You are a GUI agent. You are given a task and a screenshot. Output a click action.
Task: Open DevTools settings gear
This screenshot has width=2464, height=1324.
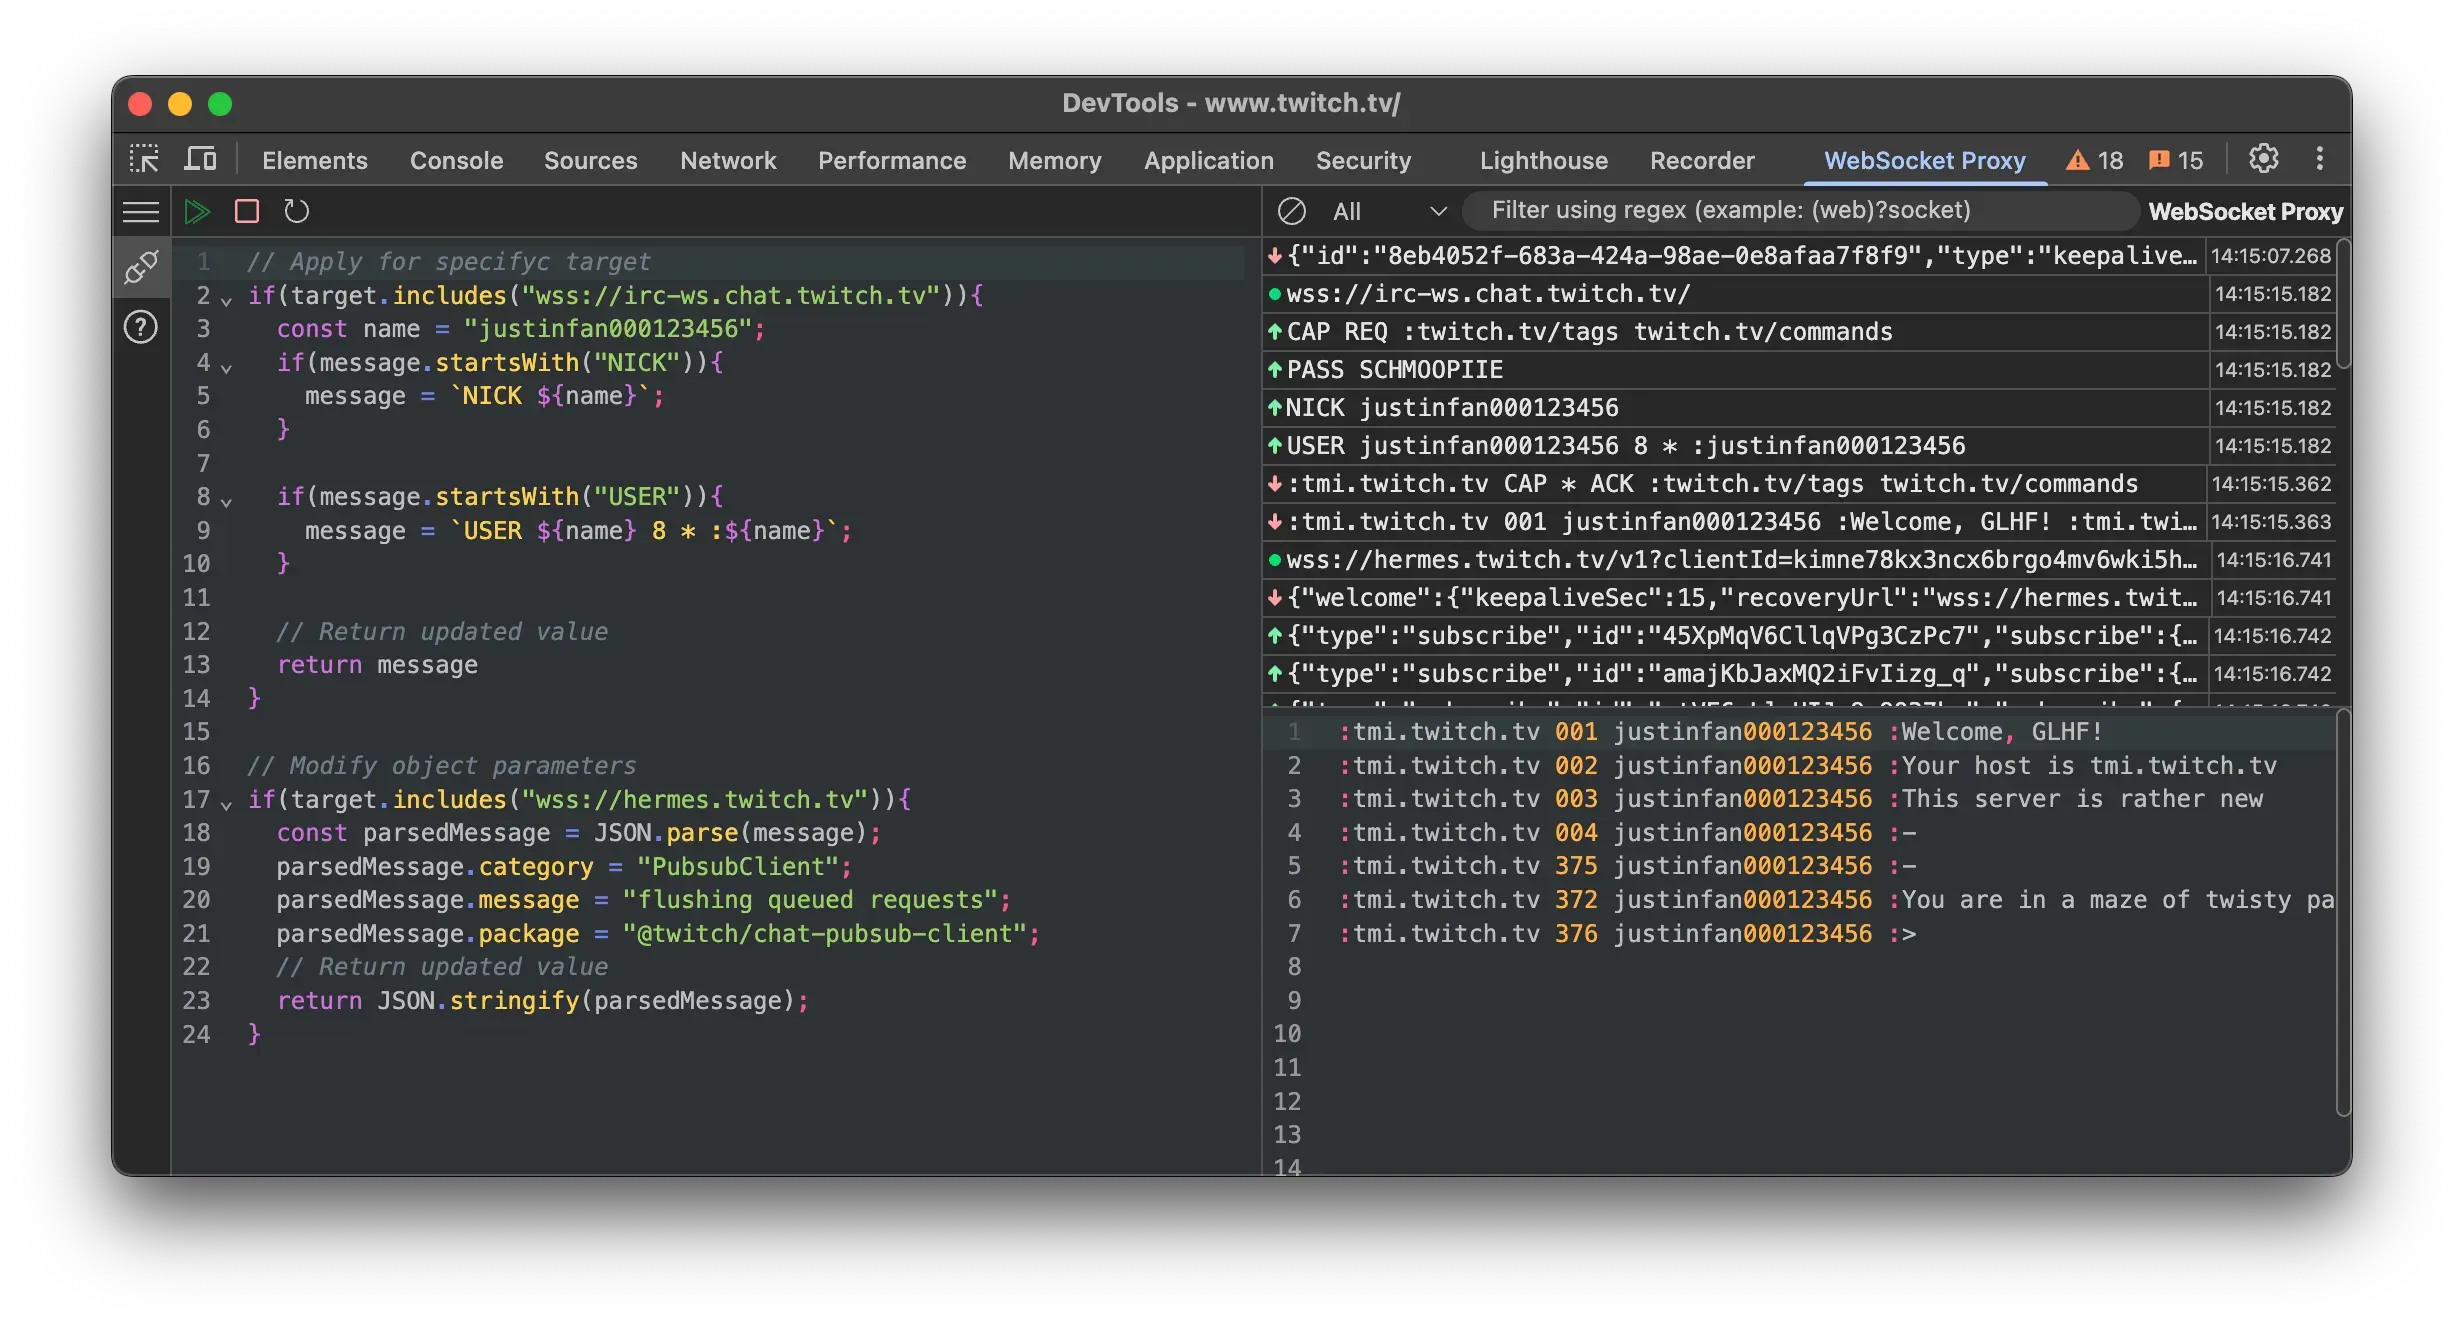[x=2264, y=158]
